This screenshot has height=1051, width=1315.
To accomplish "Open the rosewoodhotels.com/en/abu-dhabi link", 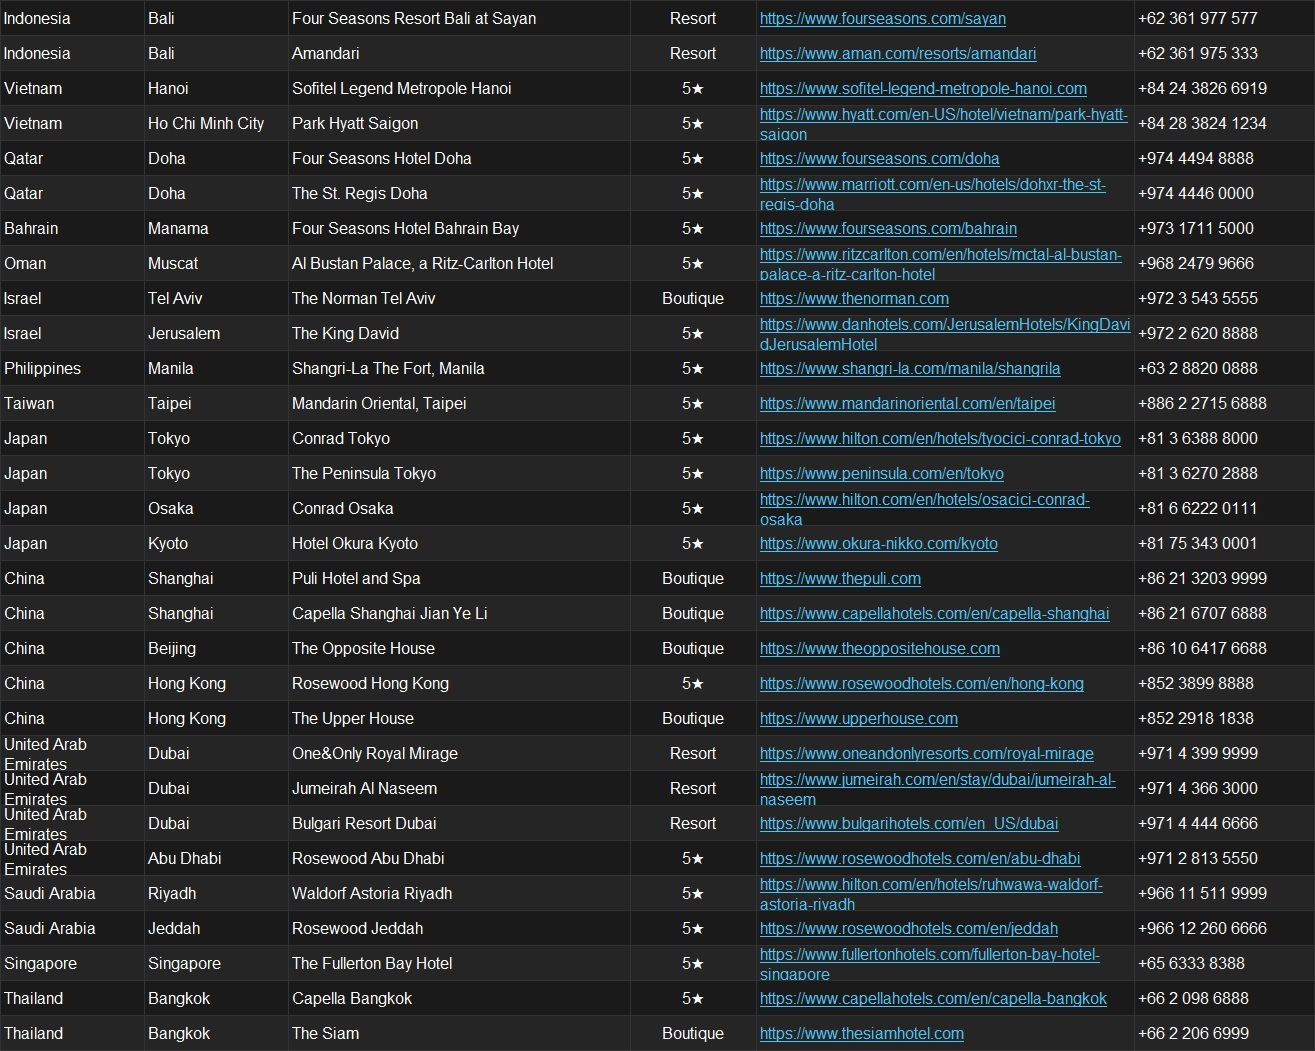I will (x=920, y=859).
